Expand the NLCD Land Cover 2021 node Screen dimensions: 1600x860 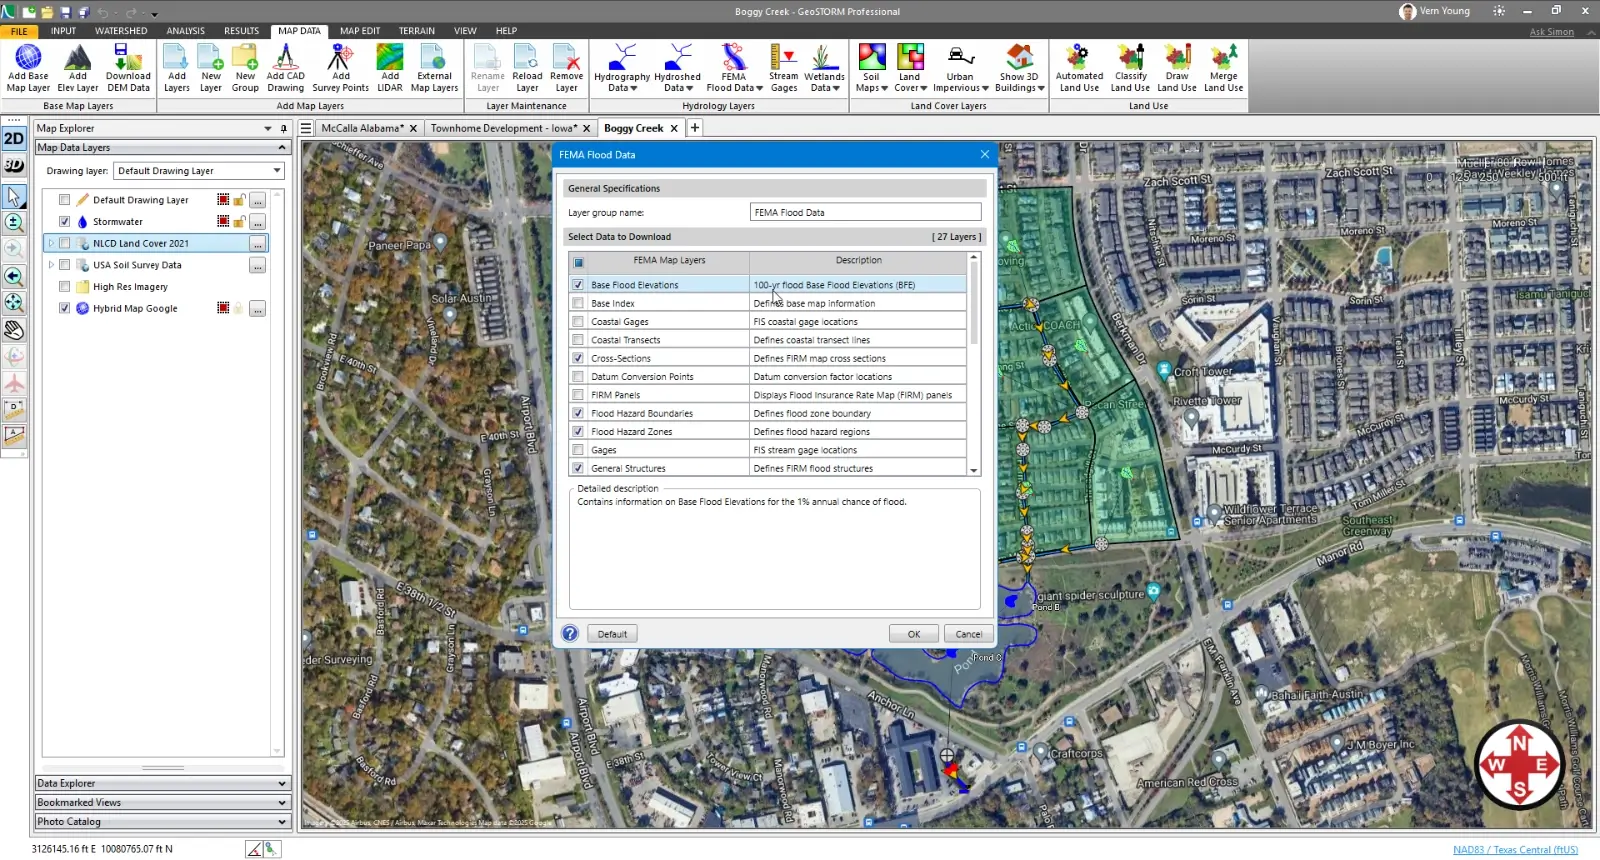coord(51,244)
